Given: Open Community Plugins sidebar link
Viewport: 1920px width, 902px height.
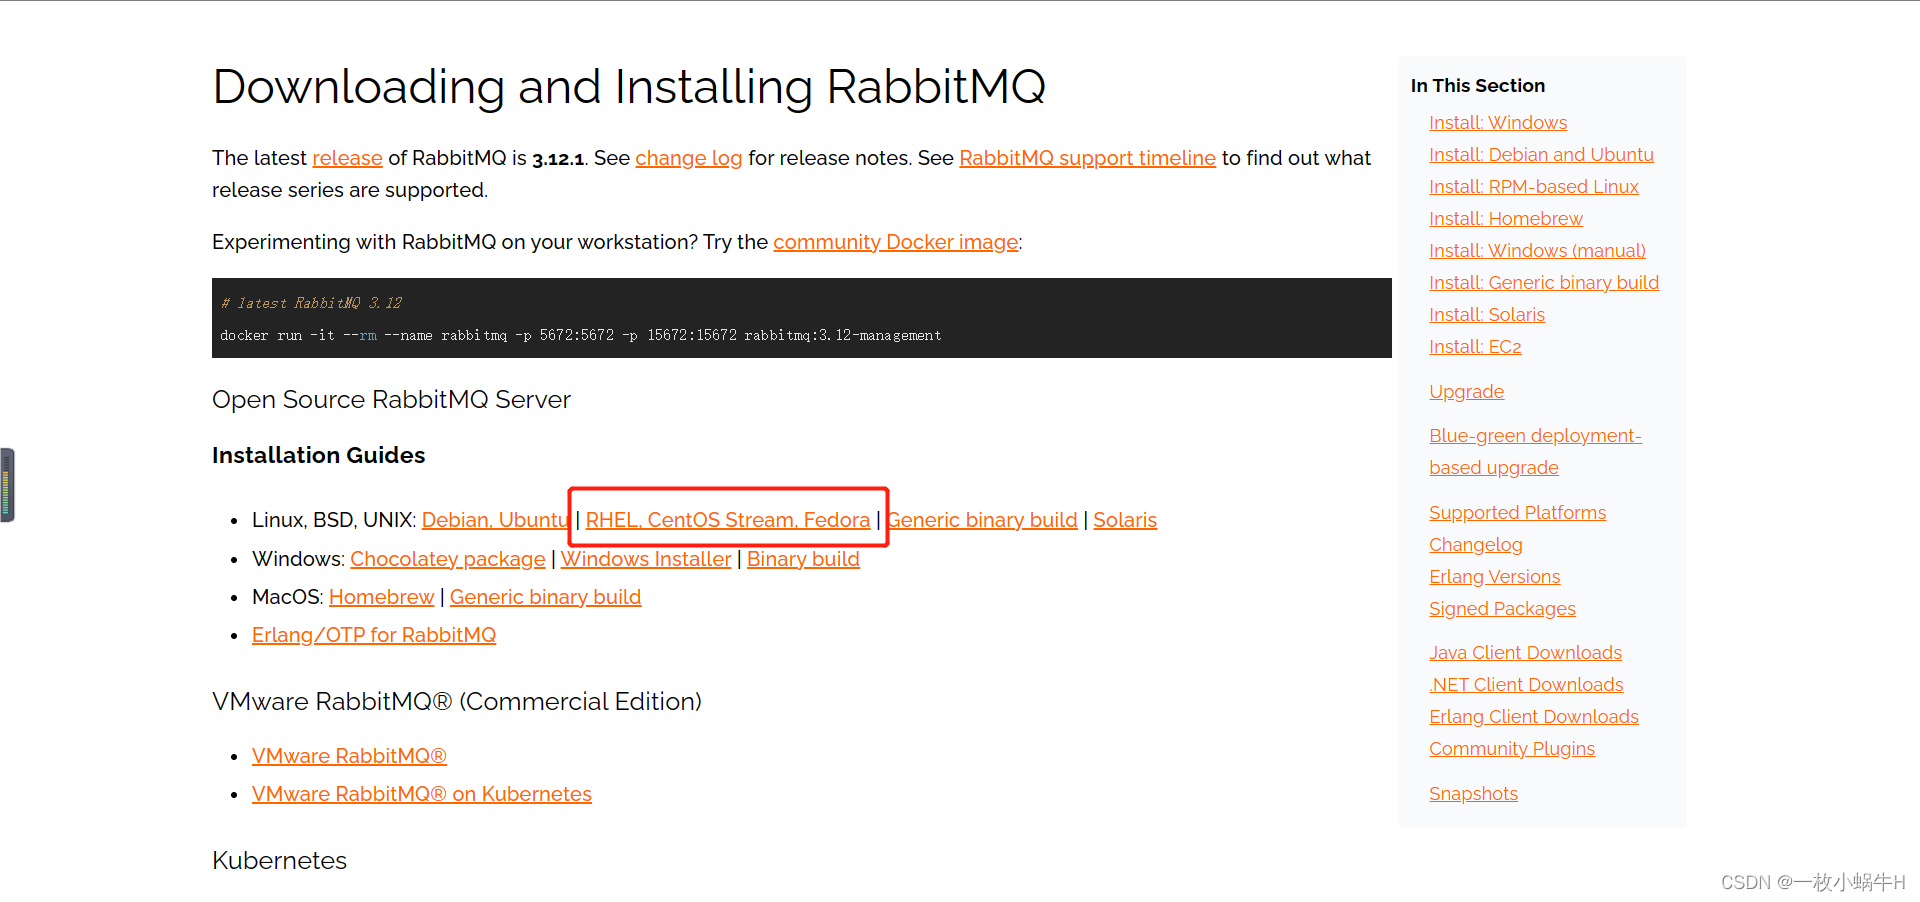Looking at the screenshot, I should (1511, 749).
